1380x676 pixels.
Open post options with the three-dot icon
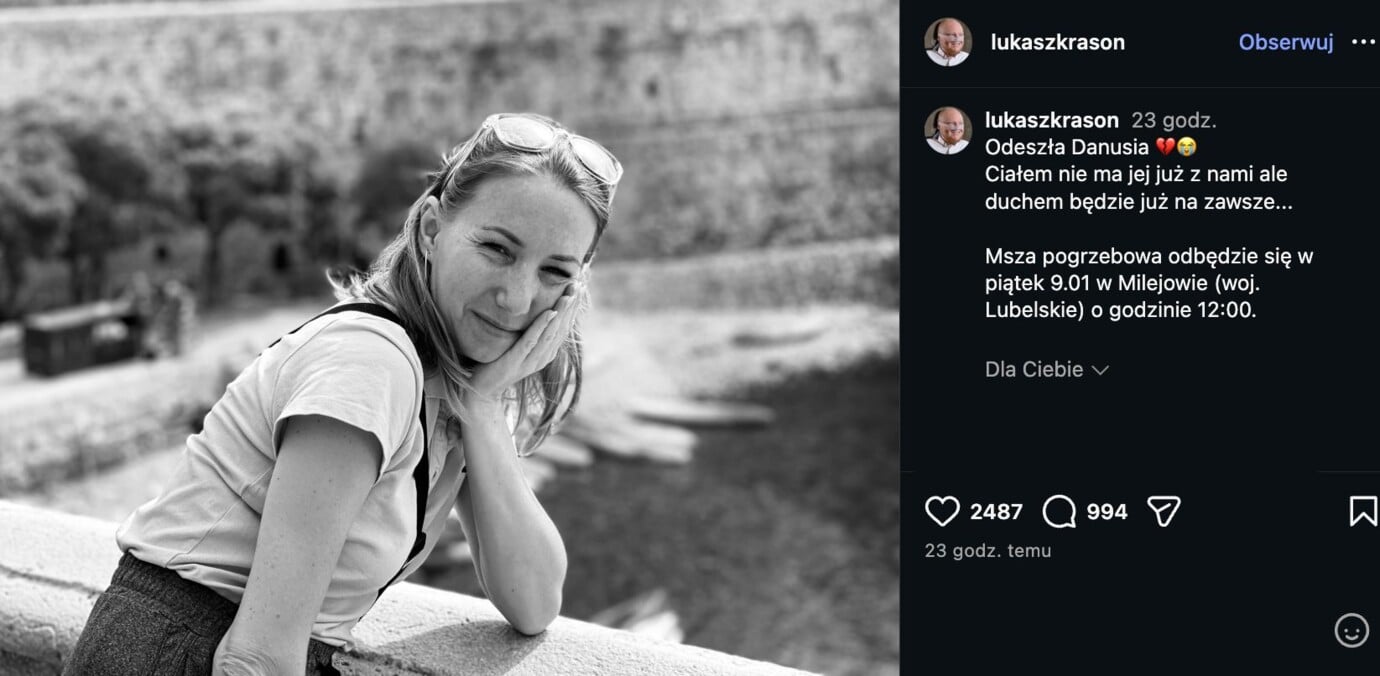[x=1363, y=42]
